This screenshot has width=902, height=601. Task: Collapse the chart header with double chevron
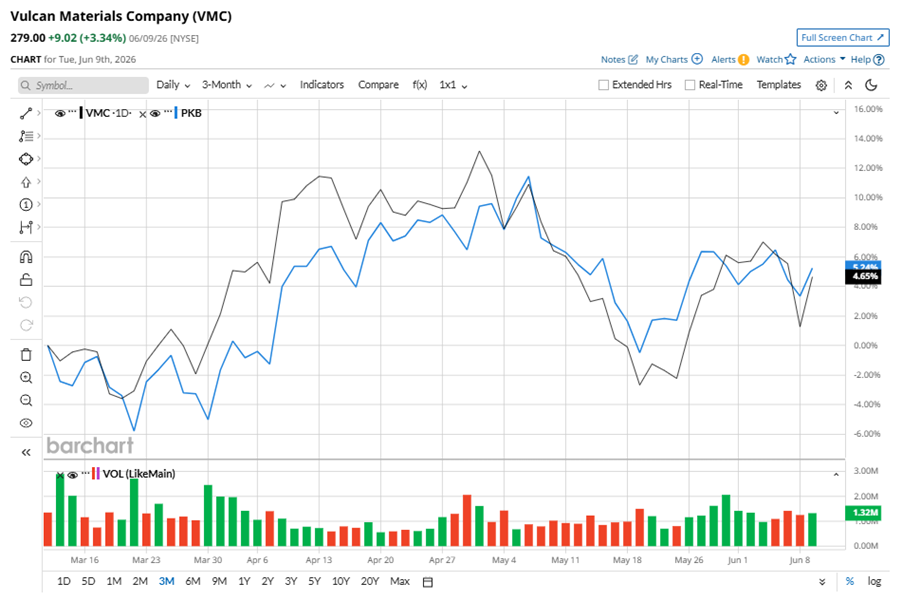tap(848, 85)
